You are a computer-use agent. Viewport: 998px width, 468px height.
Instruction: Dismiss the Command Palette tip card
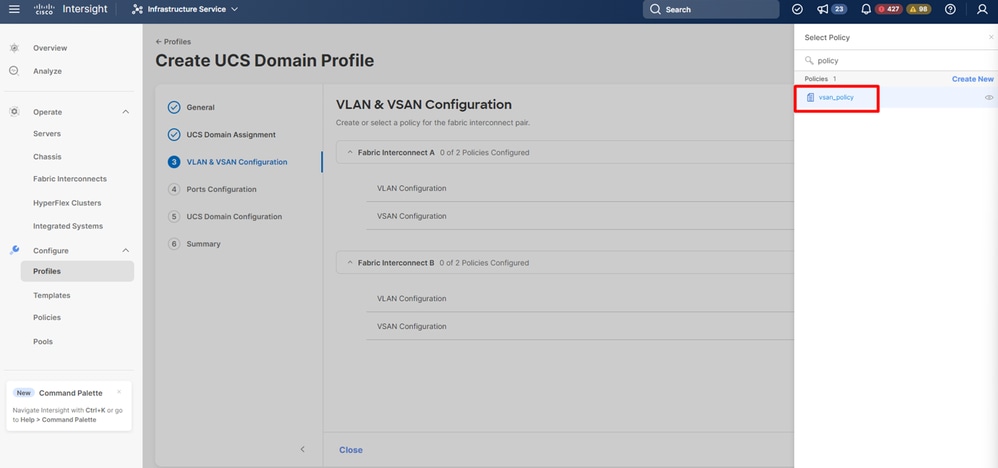(x=119, y=392)
